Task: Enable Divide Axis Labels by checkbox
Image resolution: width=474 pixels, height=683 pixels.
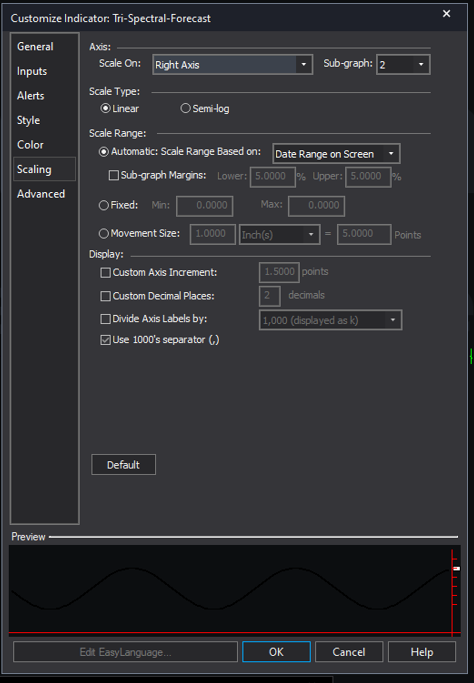Action: point(105,319)
